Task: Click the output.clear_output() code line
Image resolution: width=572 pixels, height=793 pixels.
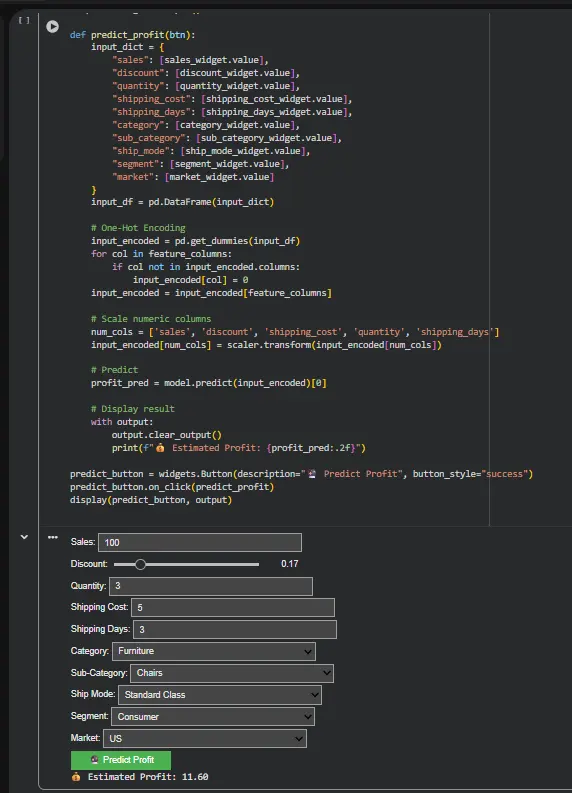Action: click(167, 435)
